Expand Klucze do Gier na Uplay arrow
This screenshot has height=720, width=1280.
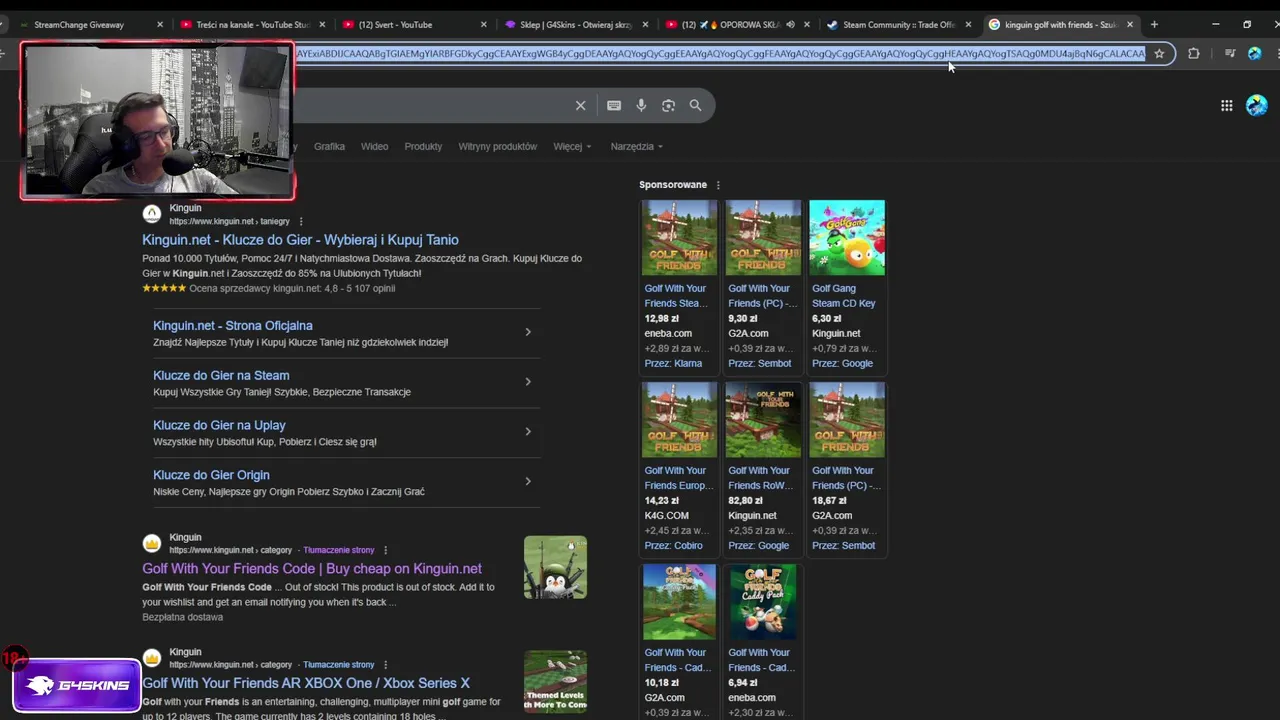pyautogui.click(x=528, y=432)
